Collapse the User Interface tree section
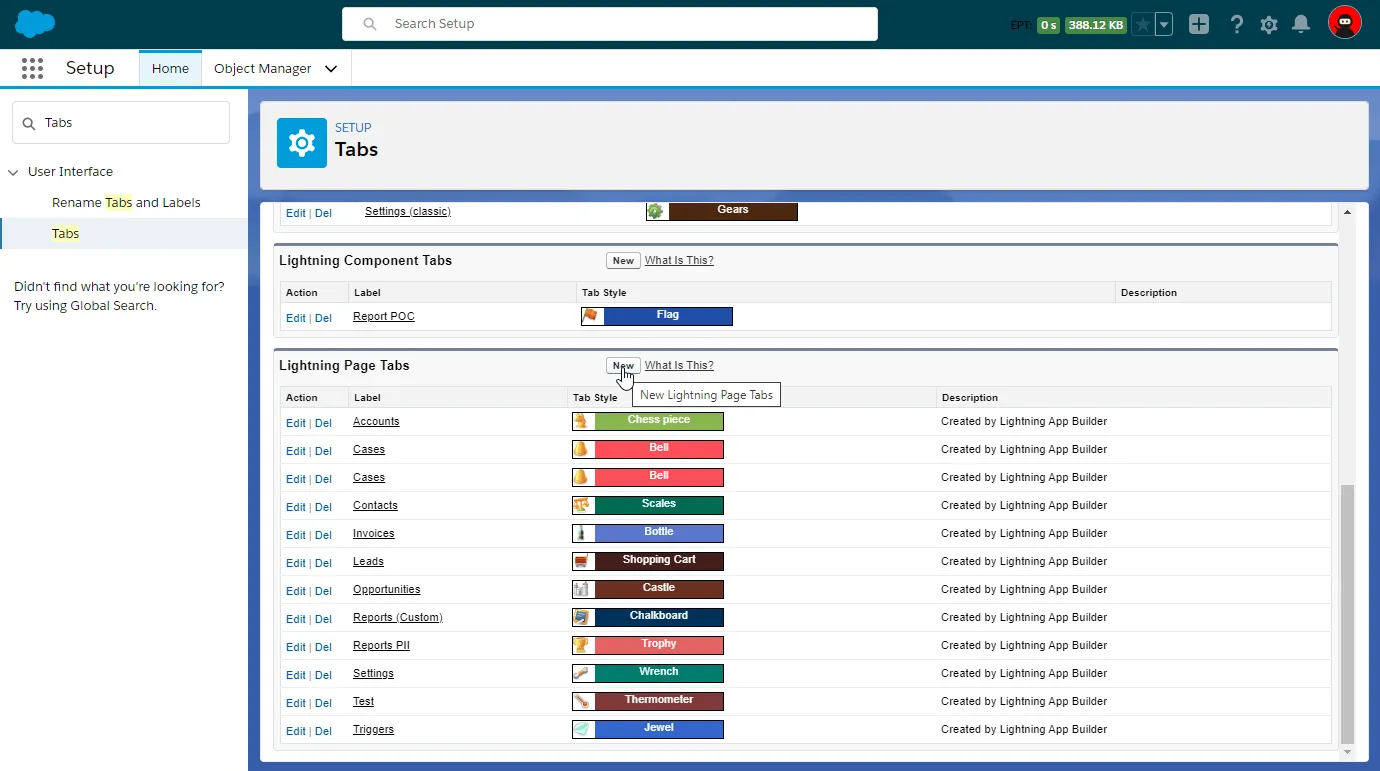Screen dimensions: 1380x771 [14, 172]
